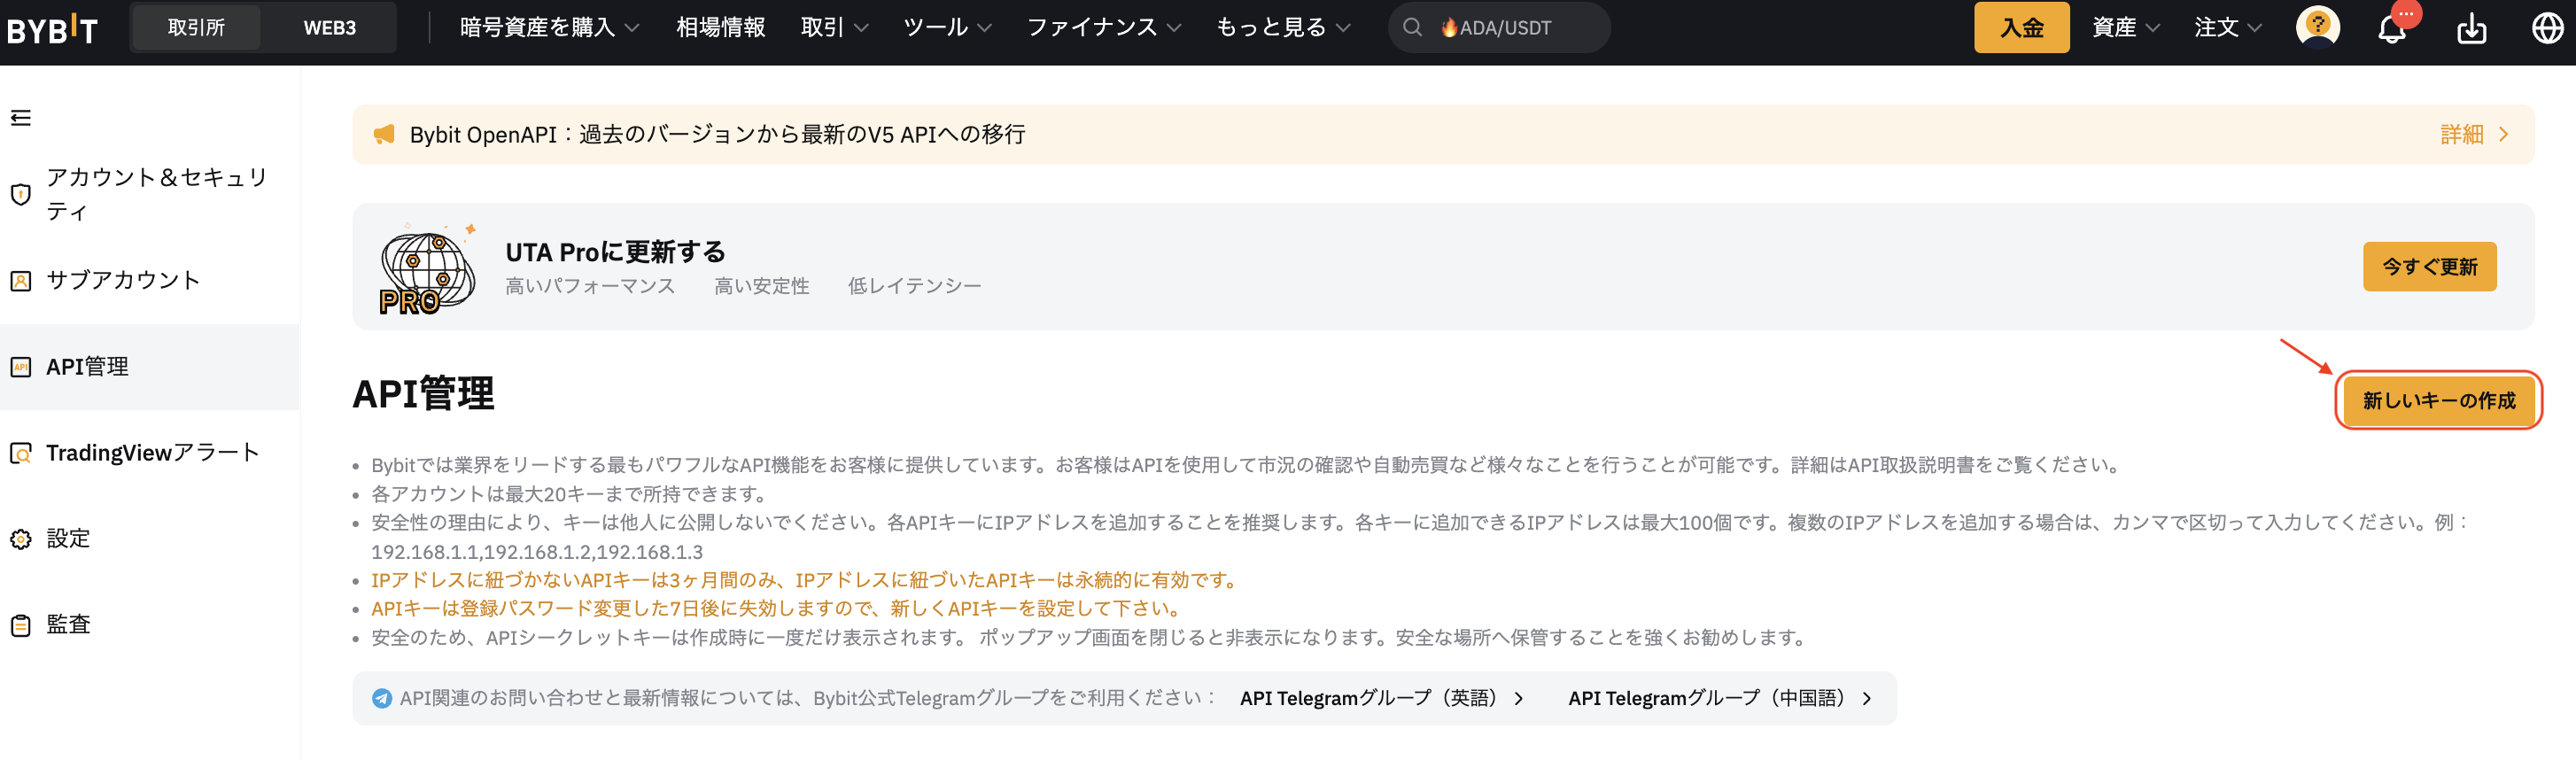Open the language globe icon
This screenshot has width=2576, height=760.
(2547, 28)
